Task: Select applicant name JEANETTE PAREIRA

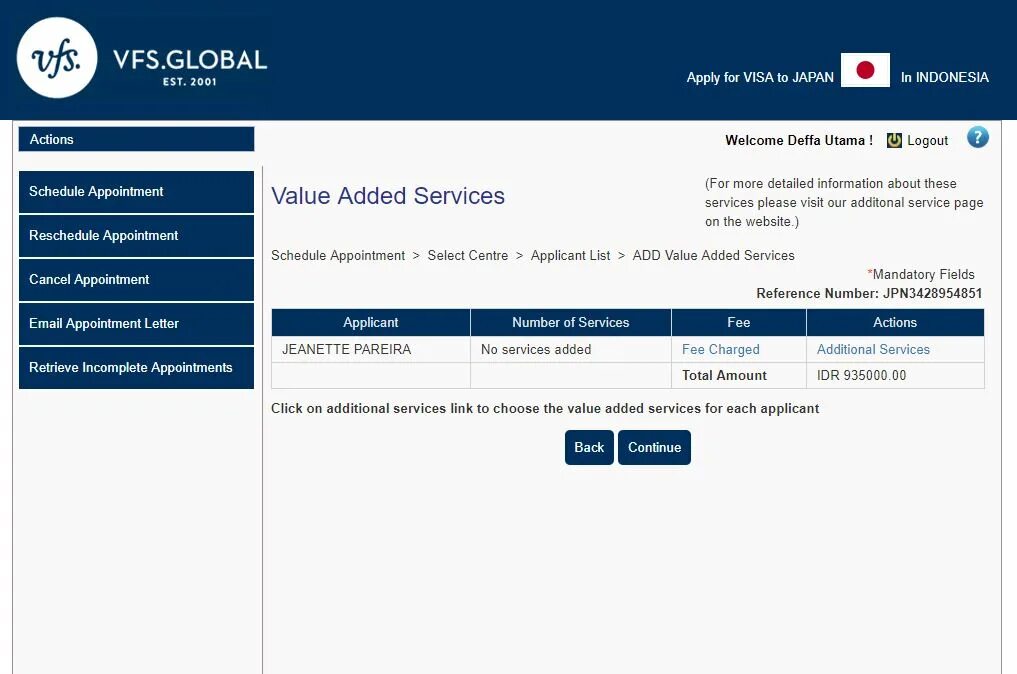Action: (x=346, y=349)
